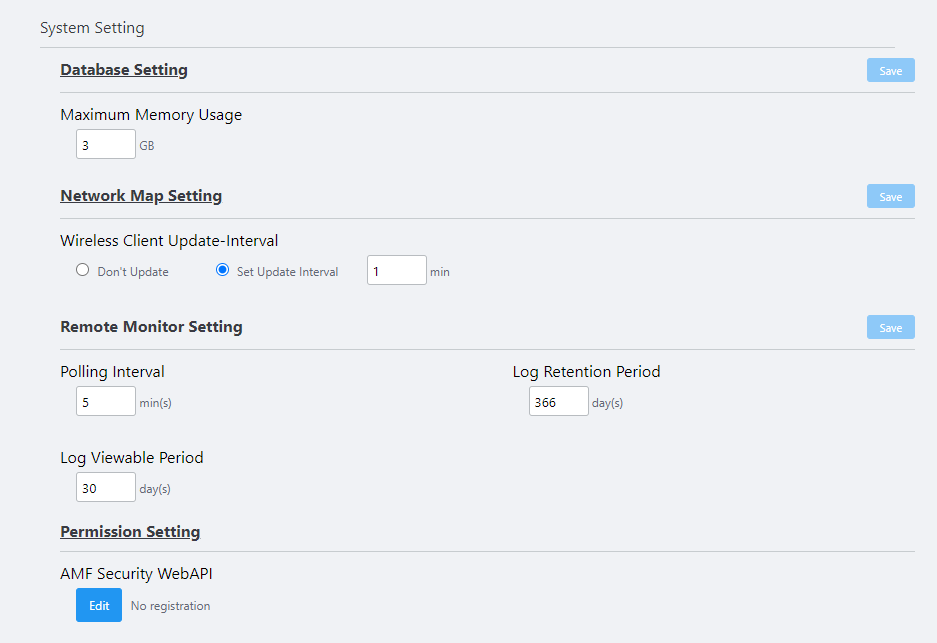Click the update interval minutes input box
Image resolution: width=937 pixels, height=643 pixels.
point(396,270)
